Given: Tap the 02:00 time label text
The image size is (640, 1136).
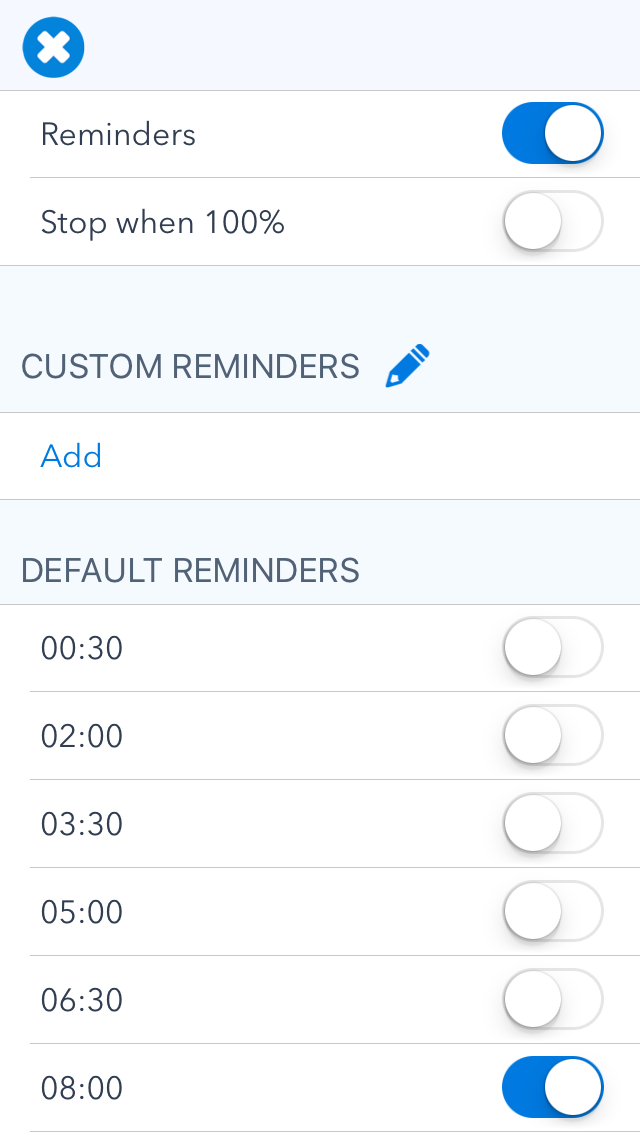Looking at the screenshot, I should pyautogui.click(x=82, y=737).
